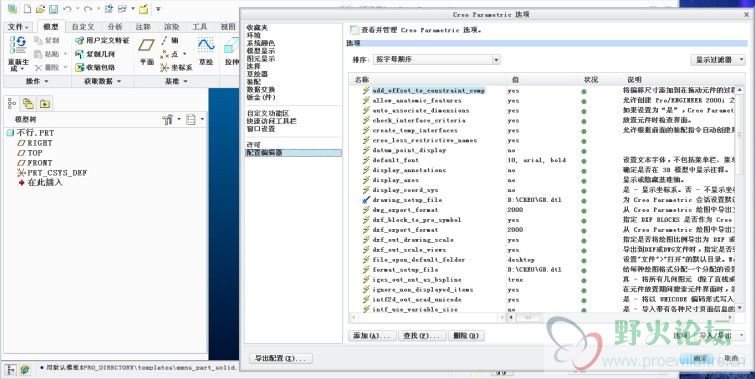Click the Open file folder icon

tap(40, 9)
